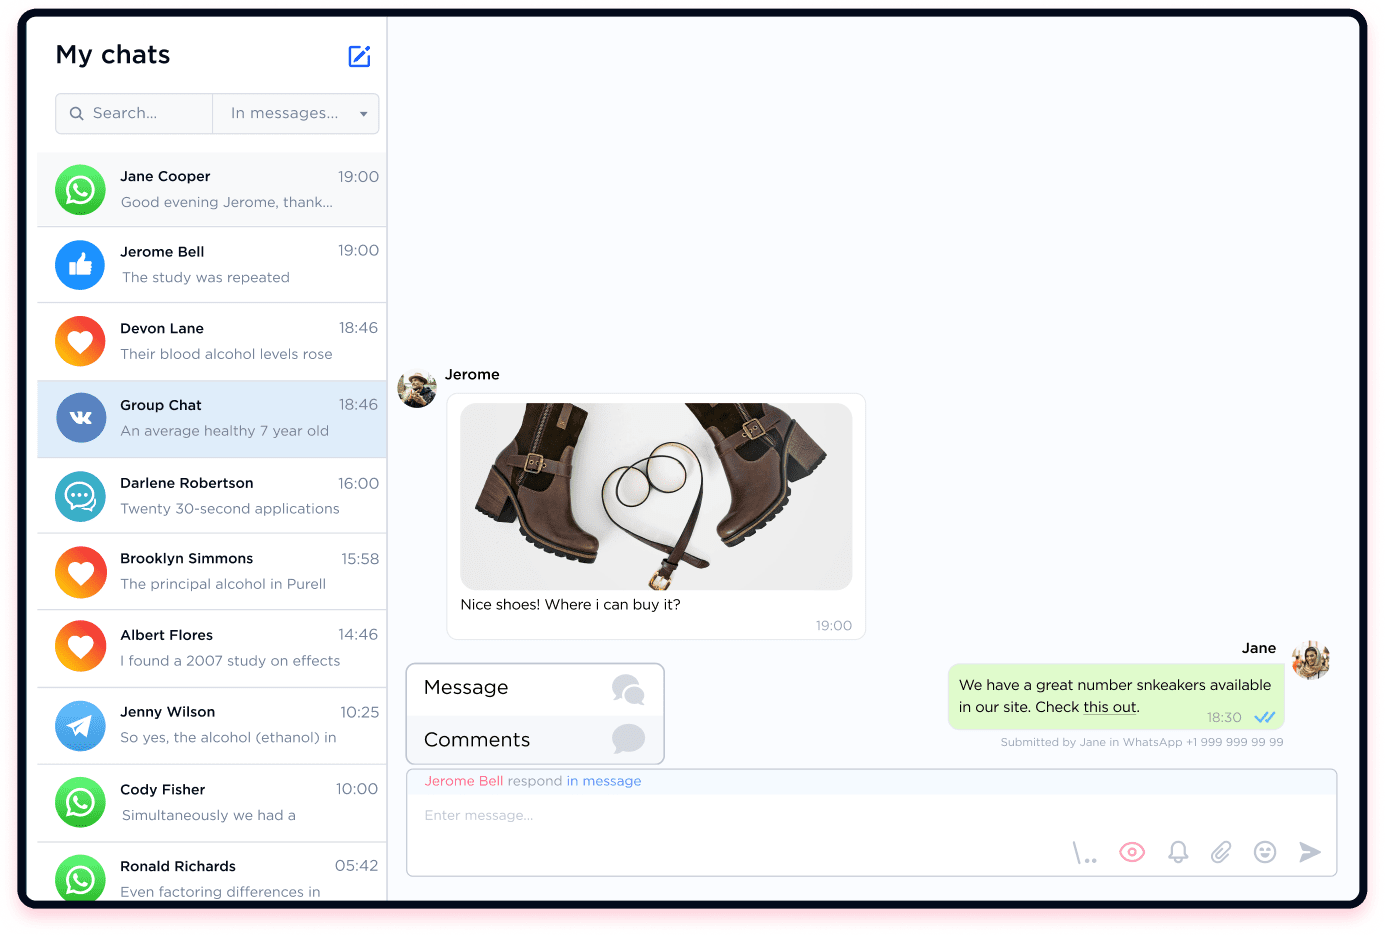Send the message with the arrow icon
Screen dimensions: 1385x935
[1310, 852]
